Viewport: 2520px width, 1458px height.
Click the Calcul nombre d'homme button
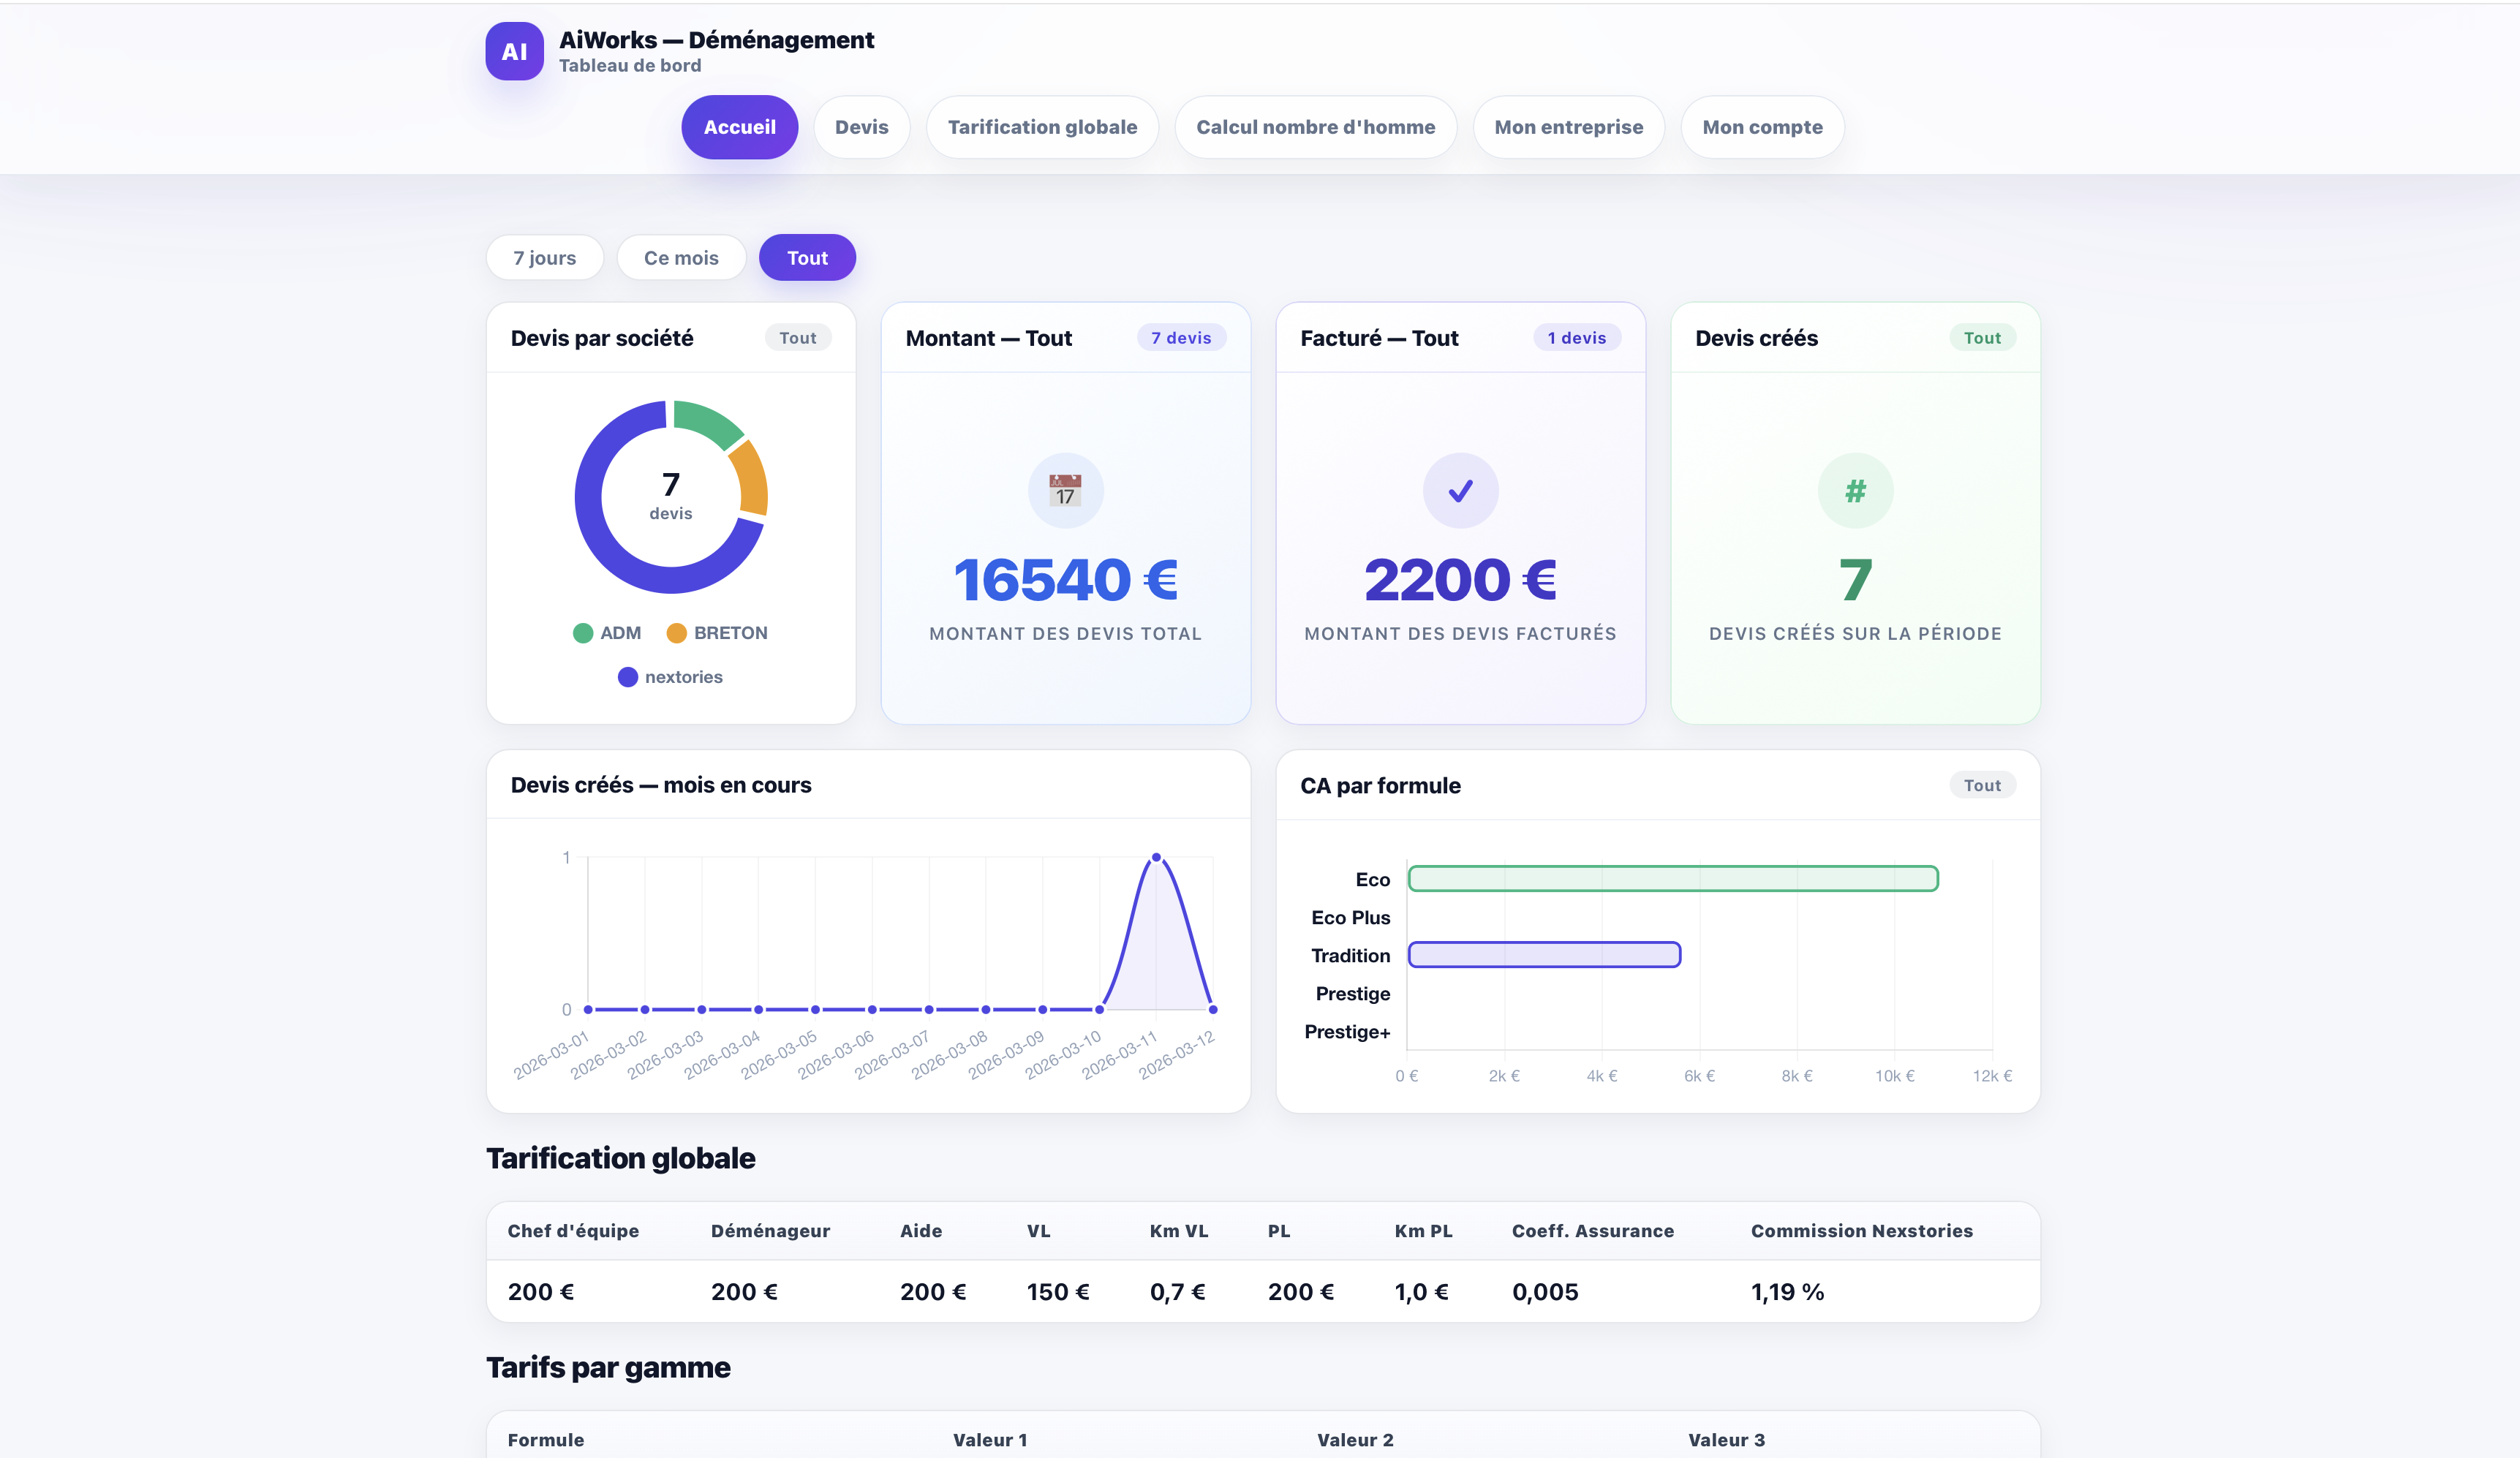coord(1315,126)
